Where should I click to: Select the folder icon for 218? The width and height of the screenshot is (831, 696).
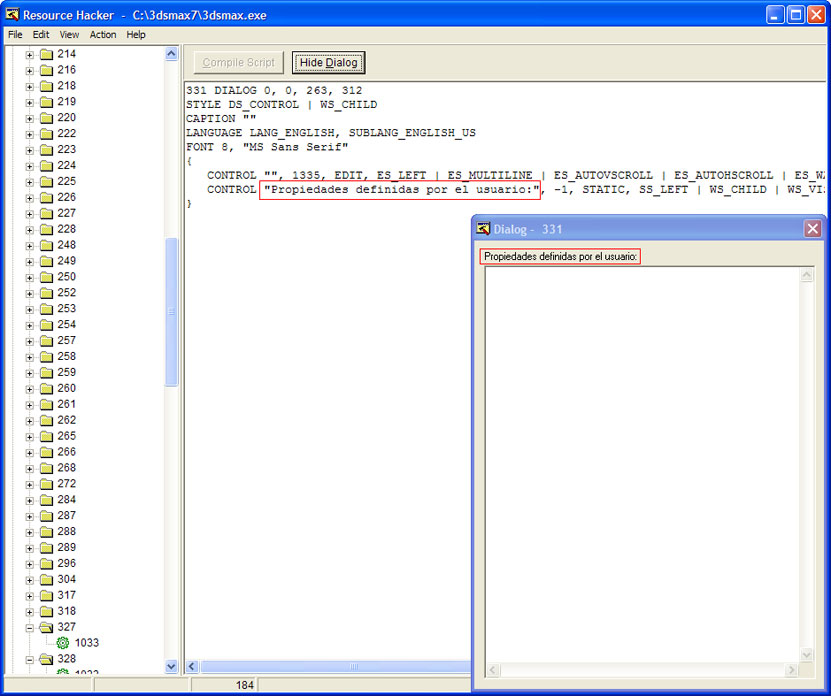[47, 86]
